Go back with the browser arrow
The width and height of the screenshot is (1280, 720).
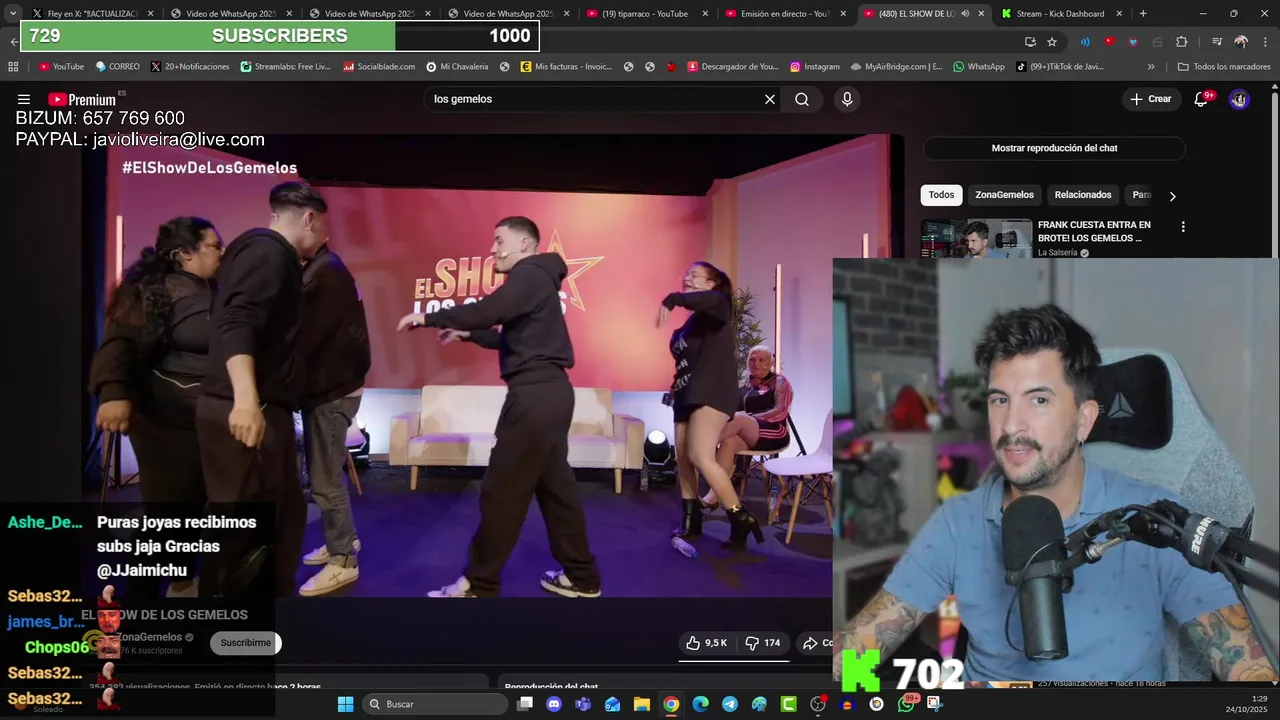coord(13,41)
